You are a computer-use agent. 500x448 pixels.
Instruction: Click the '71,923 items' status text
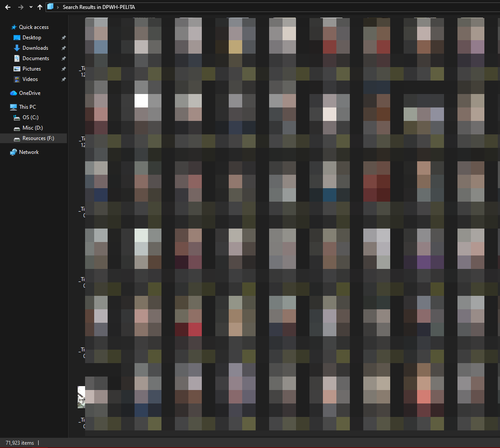pyautogui.click(x=20, y=443)
